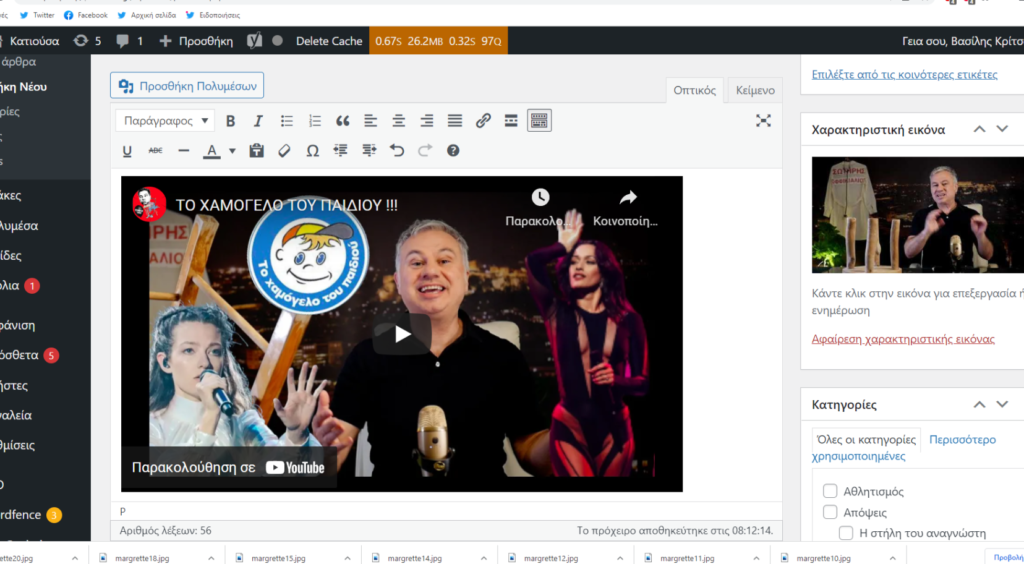The width and height of the screenshot is (1024, 564).
Task: Toggle paste as text
Action: click(257, 151)
